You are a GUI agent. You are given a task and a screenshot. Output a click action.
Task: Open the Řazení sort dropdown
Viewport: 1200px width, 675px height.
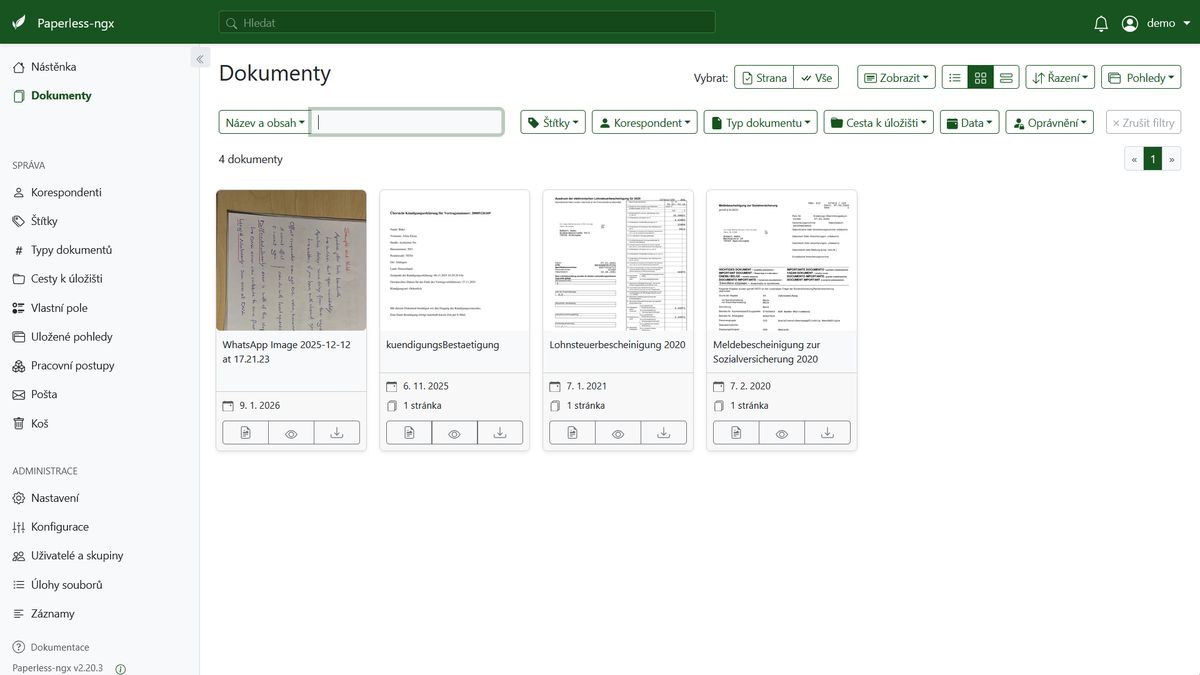click(x=1059, y=78)
